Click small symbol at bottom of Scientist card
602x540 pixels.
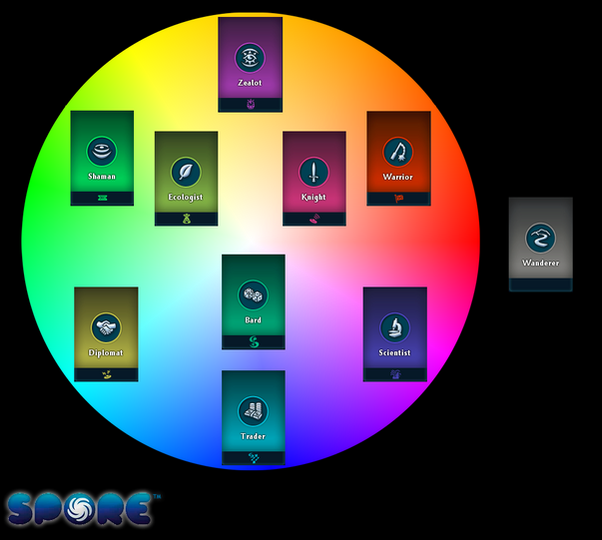pyautogui.click(x=395, y=374)
